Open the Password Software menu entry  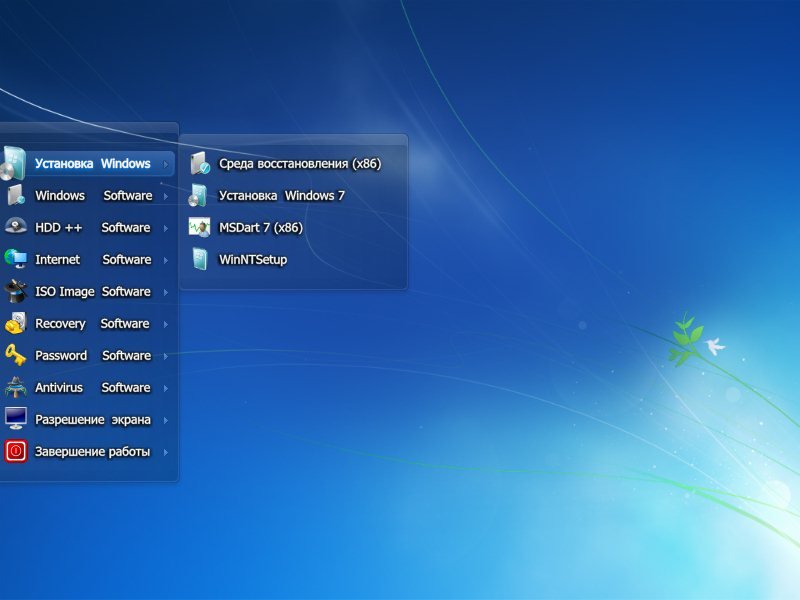[87, 356]
